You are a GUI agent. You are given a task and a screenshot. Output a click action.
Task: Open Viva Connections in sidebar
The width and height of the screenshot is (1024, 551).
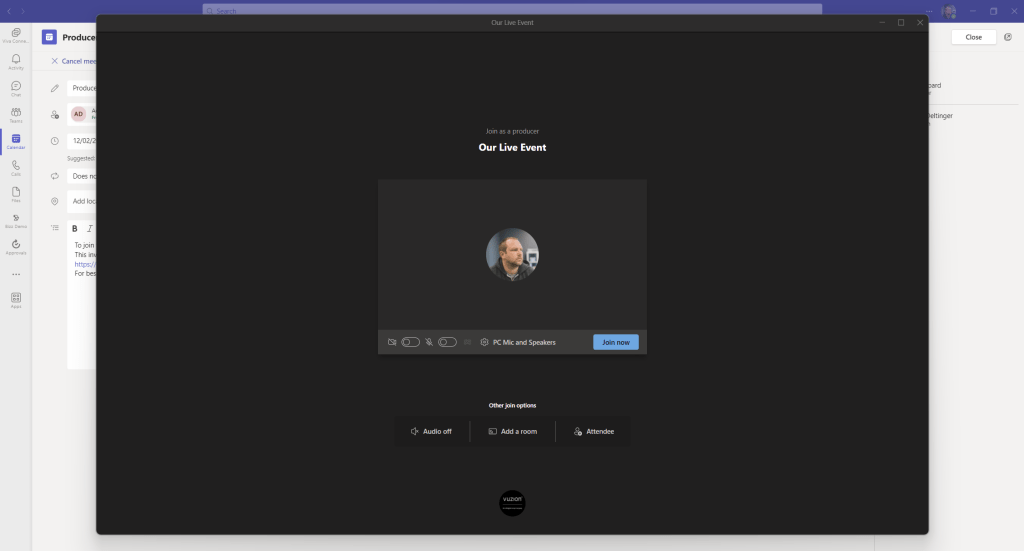click(15, 35)
